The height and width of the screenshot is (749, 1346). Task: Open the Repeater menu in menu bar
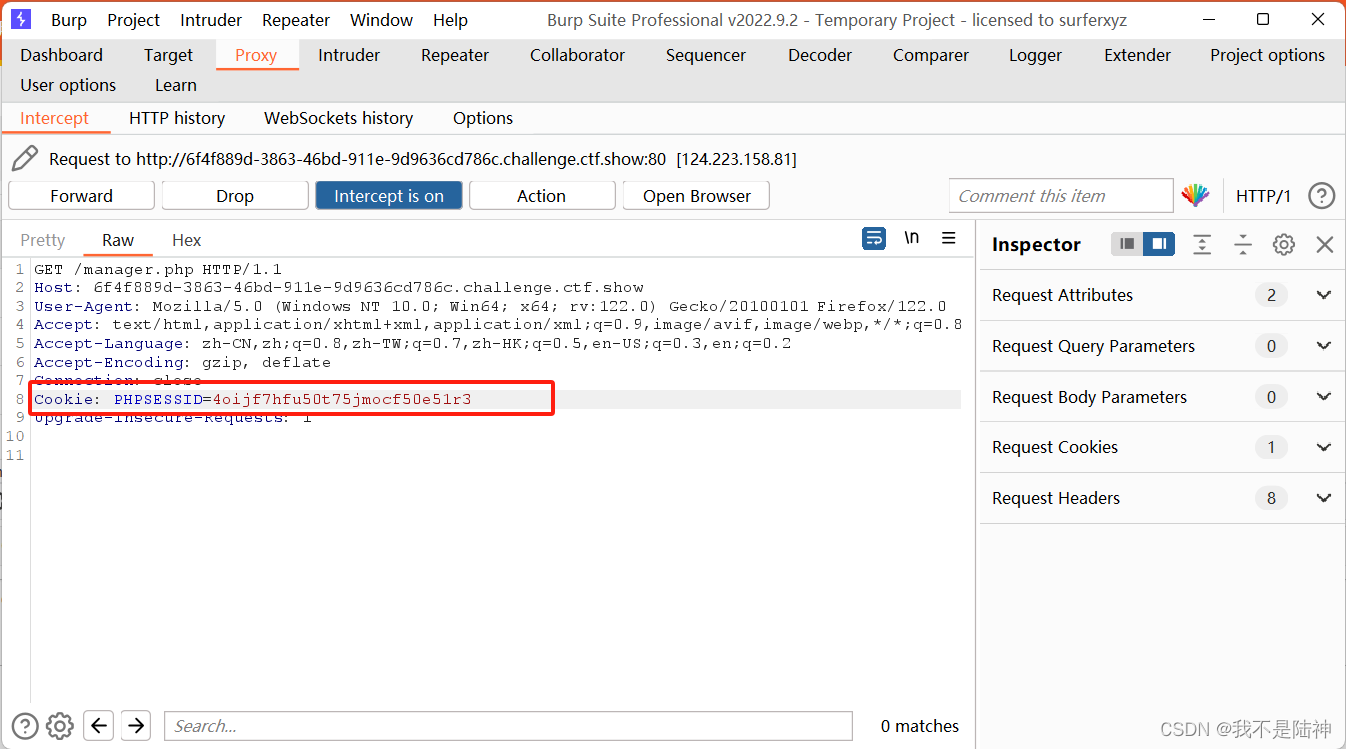click(296, 20)
